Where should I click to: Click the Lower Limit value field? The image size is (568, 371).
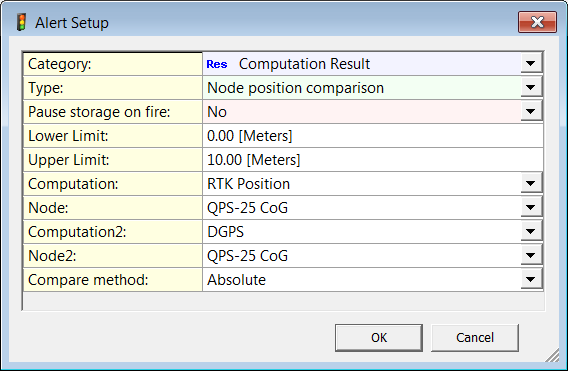(x=372, y=136)
